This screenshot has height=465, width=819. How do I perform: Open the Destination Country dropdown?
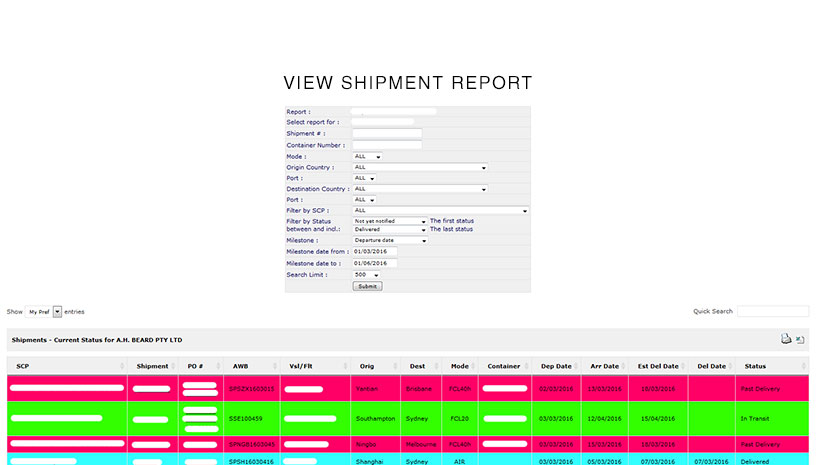pos(419,189)
